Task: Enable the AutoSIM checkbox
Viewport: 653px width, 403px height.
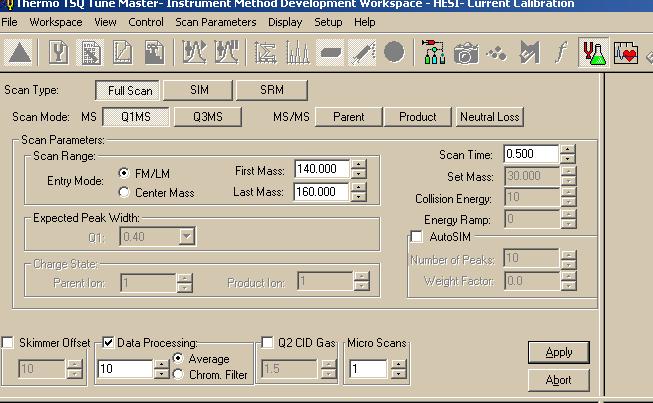Action: 416,236
